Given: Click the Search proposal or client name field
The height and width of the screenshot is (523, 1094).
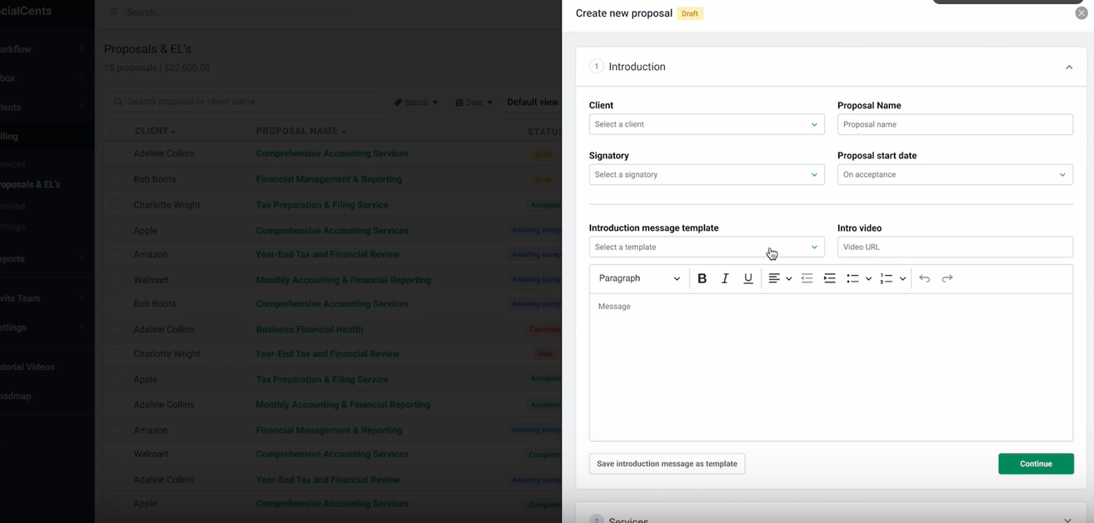Looking at the screenshot, I should point(246,102).
